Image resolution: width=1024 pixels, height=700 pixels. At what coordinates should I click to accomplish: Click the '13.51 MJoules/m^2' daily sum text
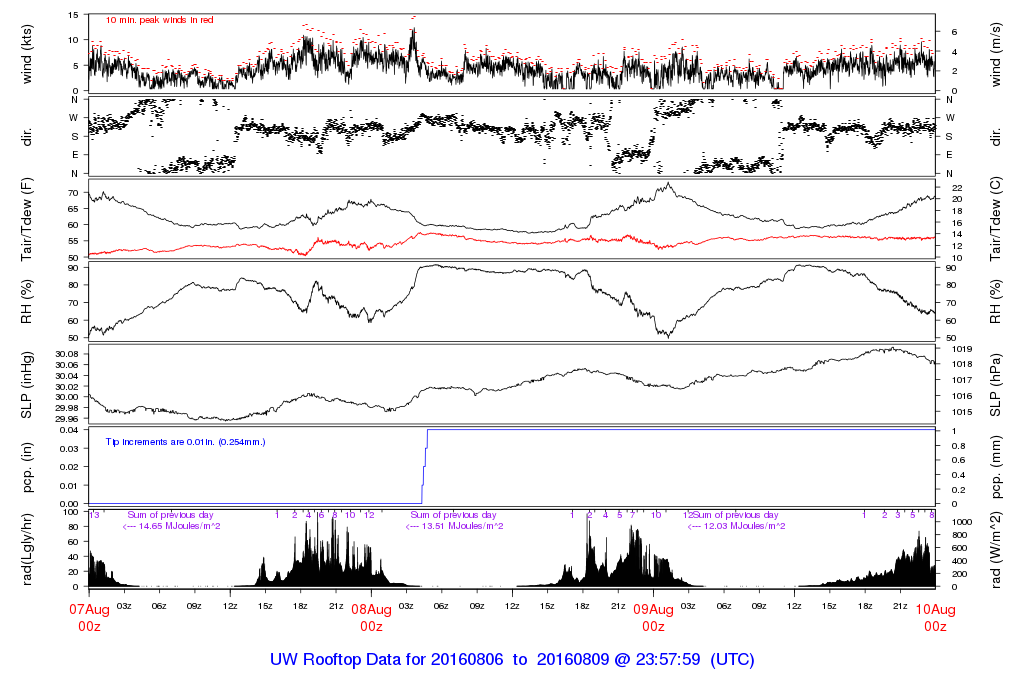click(462, 526)
